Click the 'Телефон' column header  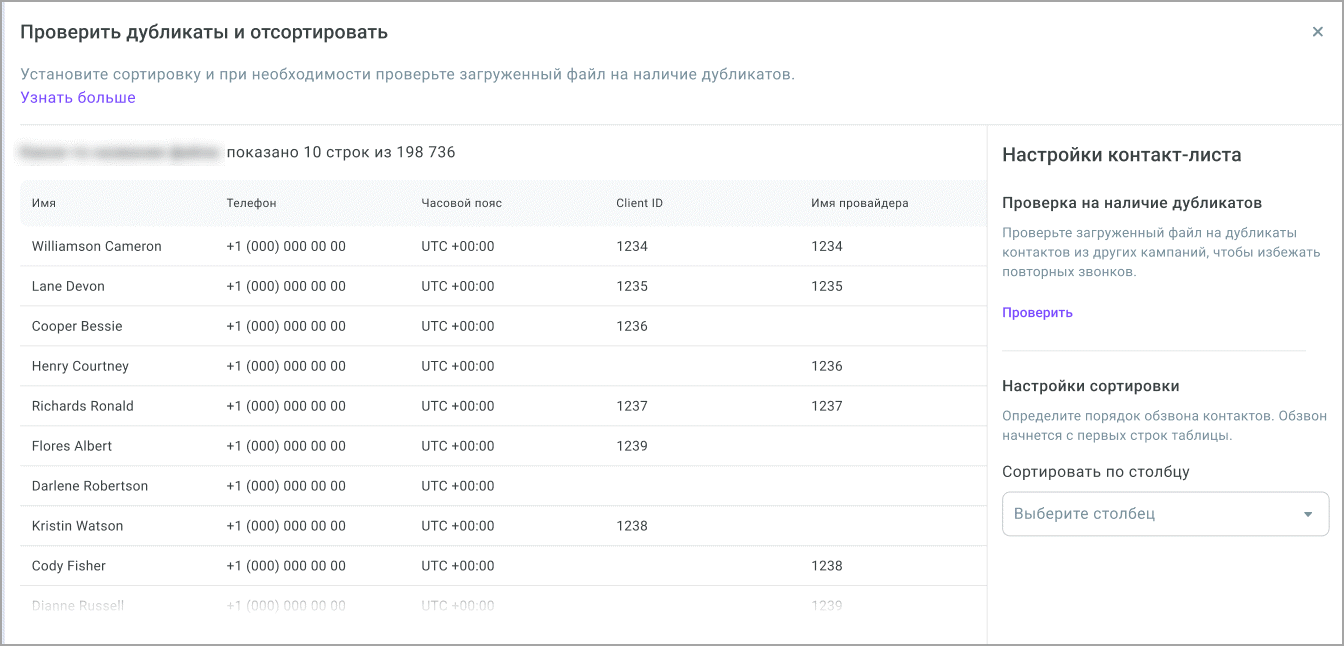[x=251, y=203]
